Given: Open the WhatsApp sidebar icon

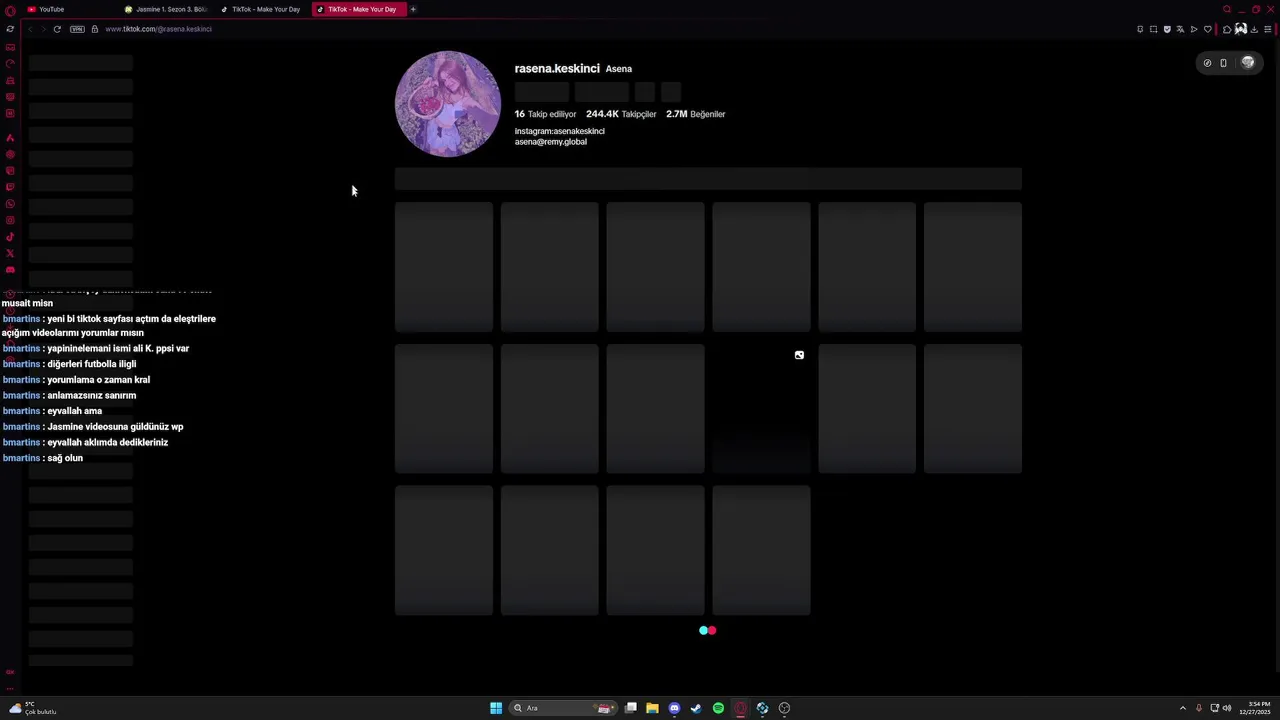Looking at the screenshot, I should [10, 204].
